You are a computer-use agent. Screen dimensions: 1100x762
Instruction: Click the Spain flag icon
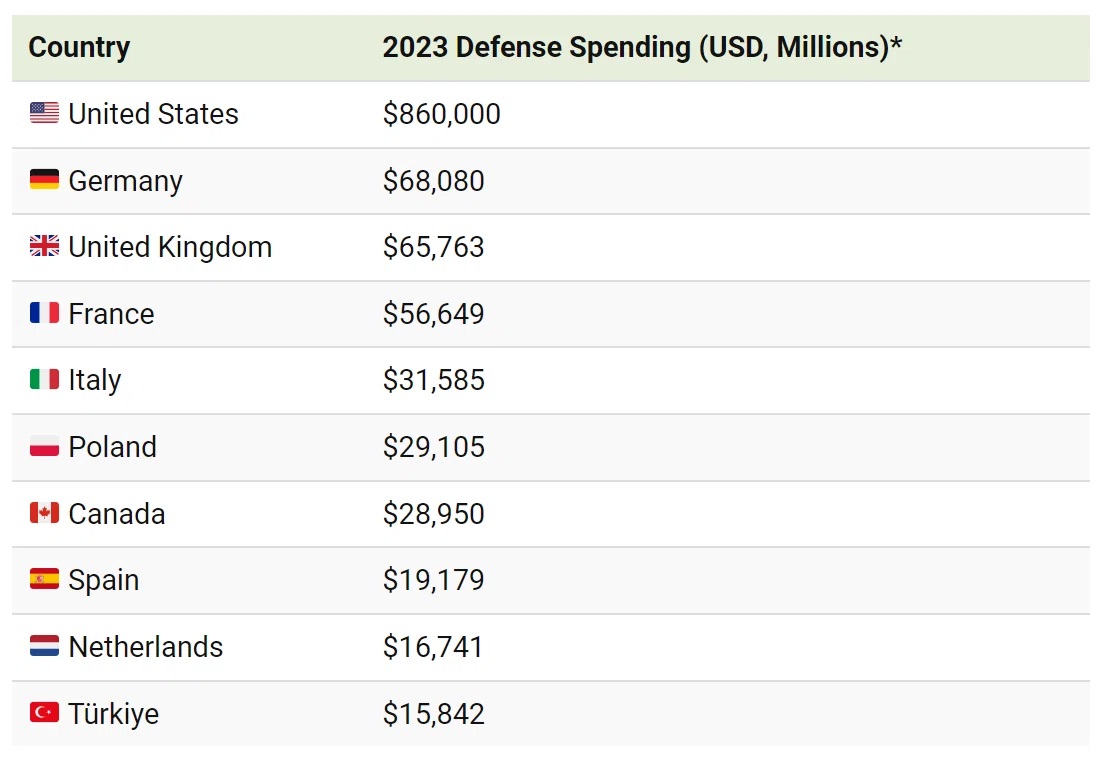[44, 579]
